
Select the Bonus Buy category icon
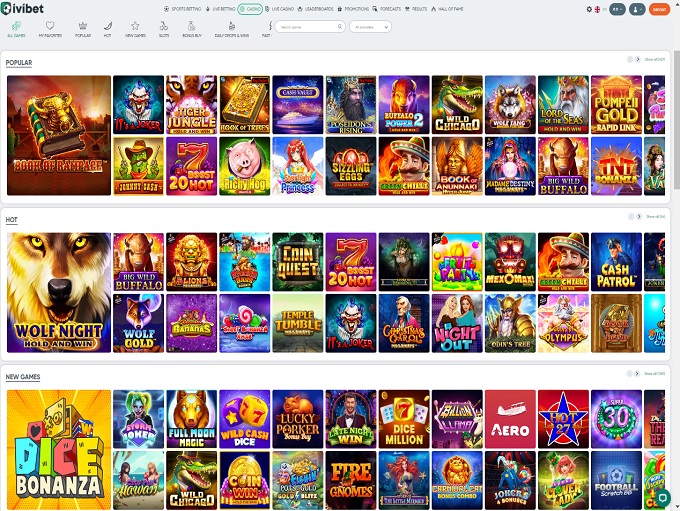[x=191, y=27]
